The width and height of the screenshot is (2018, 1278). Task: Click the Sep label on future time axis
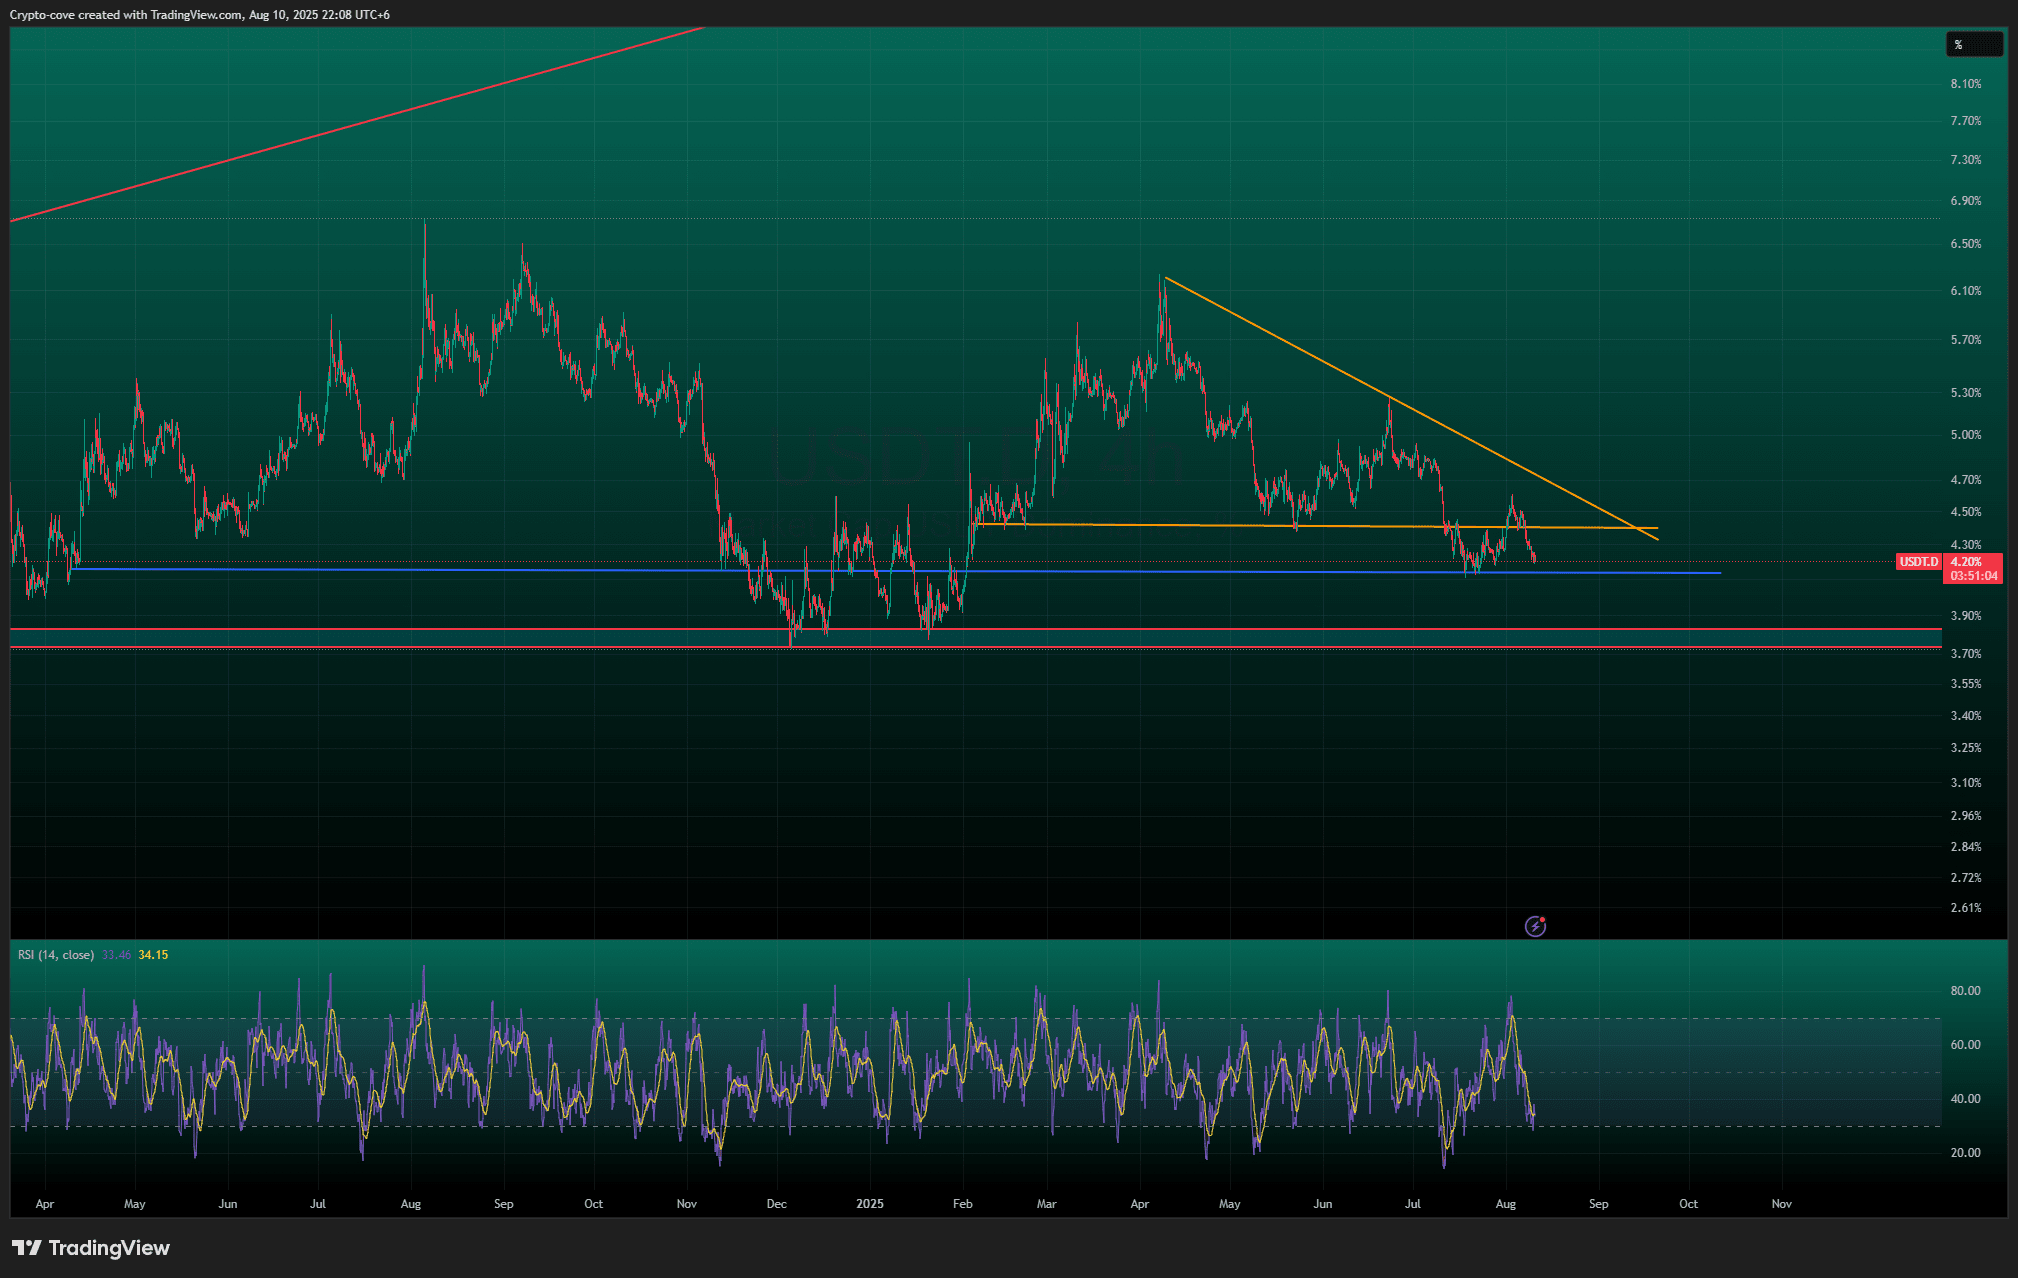coord(1598,1204)
